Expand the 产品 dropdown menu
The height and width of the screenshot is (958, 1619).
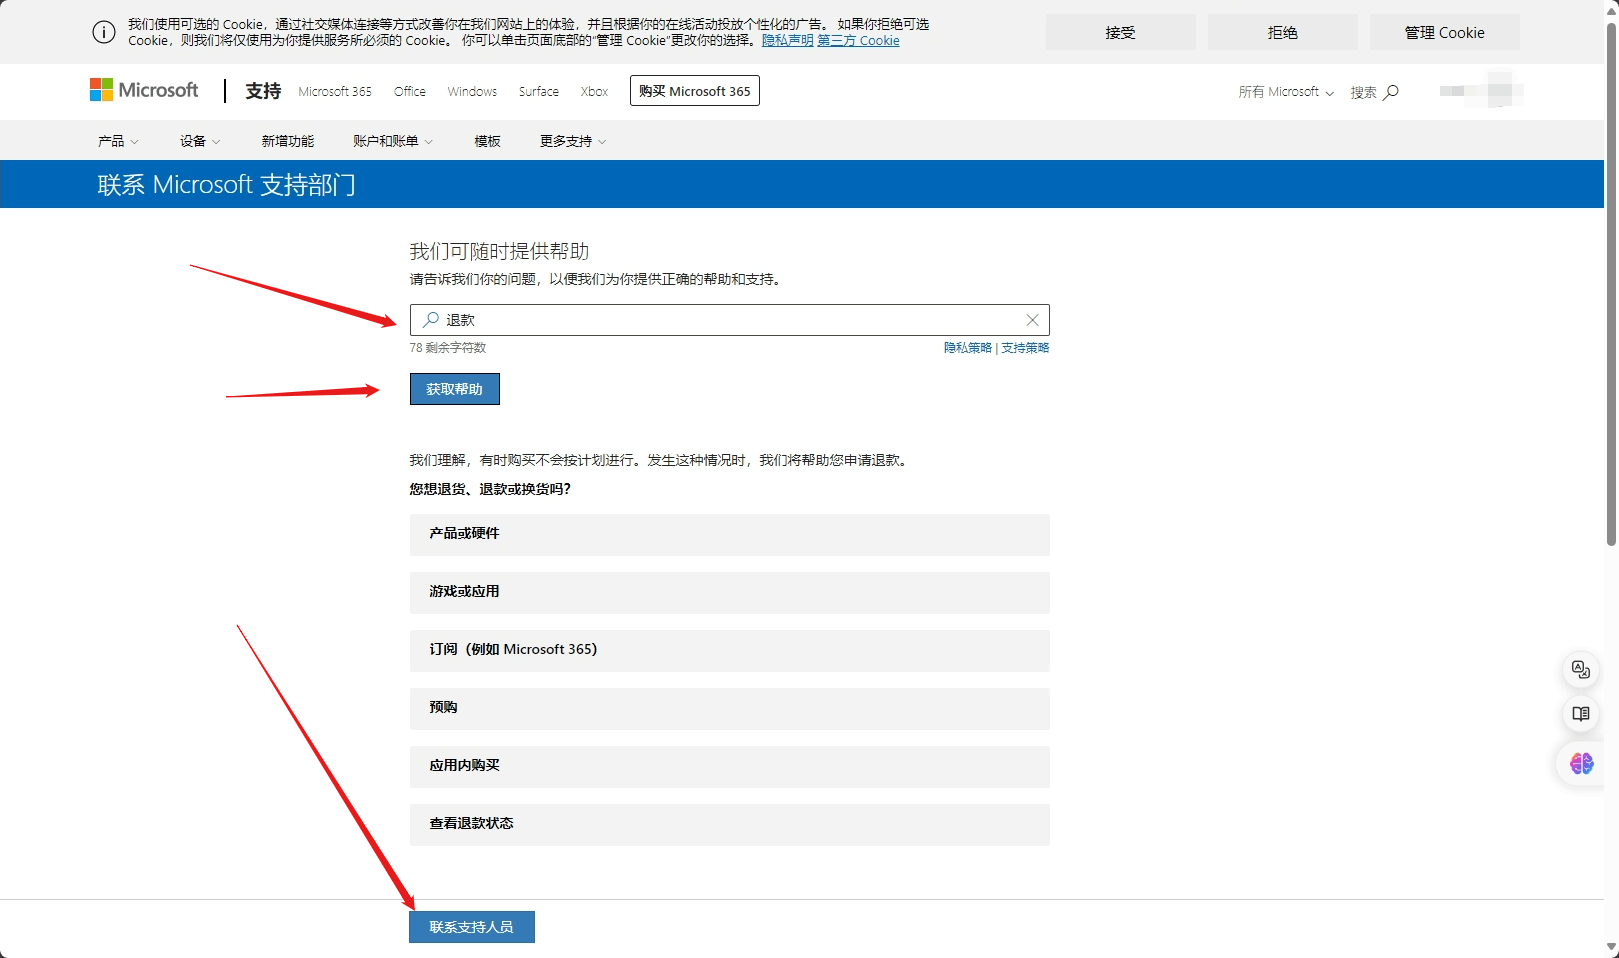tap(118, 141)
